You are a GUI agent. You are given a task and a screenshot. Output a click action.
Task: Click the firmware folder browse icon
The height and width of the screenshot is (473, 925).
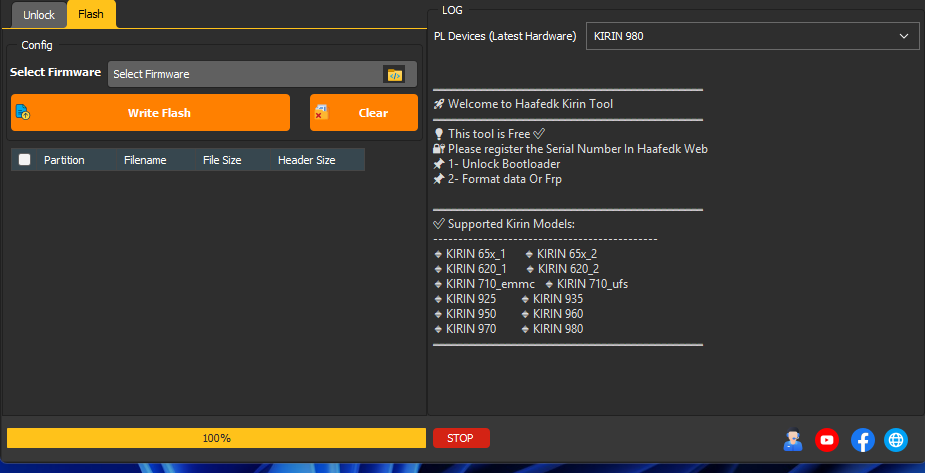pos(395,74)
